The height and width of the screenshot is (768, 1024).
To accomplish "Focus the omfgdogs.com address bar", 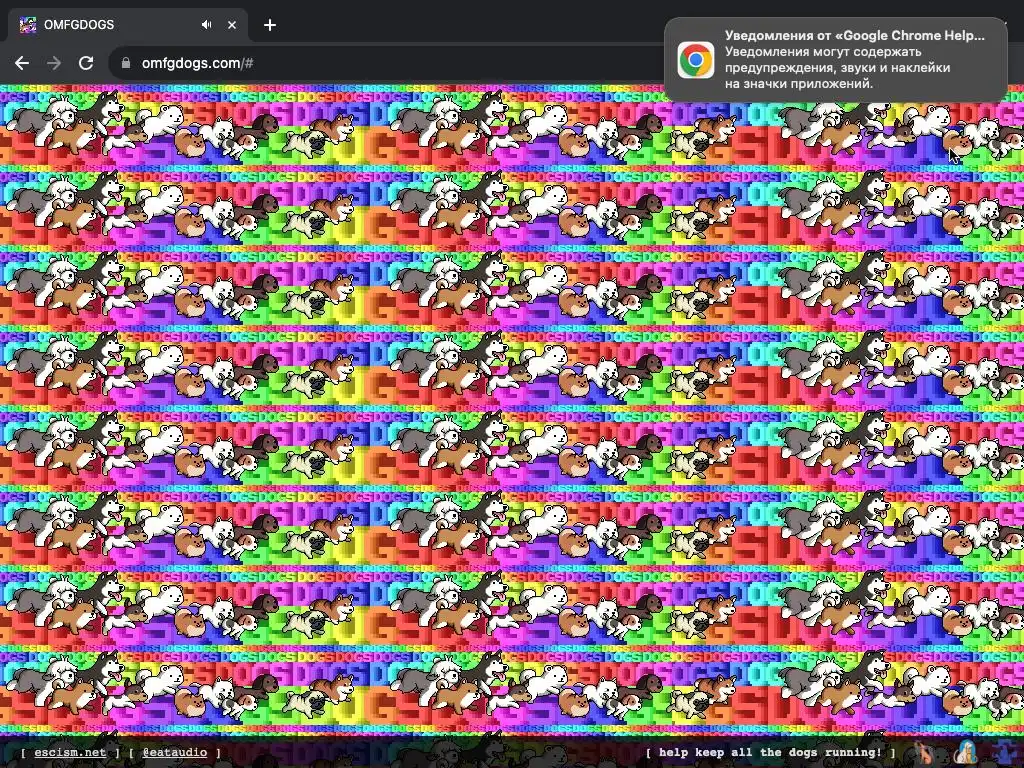I will tap(385, 63).
